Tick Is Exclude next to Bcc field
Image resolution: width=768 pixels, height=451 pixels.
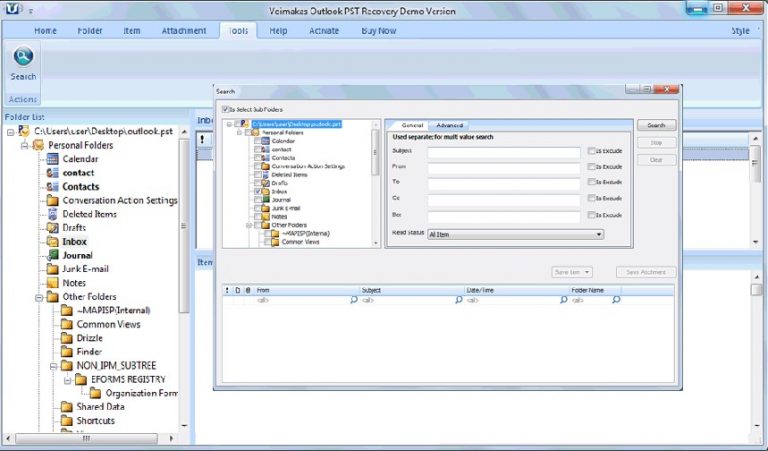591,214
